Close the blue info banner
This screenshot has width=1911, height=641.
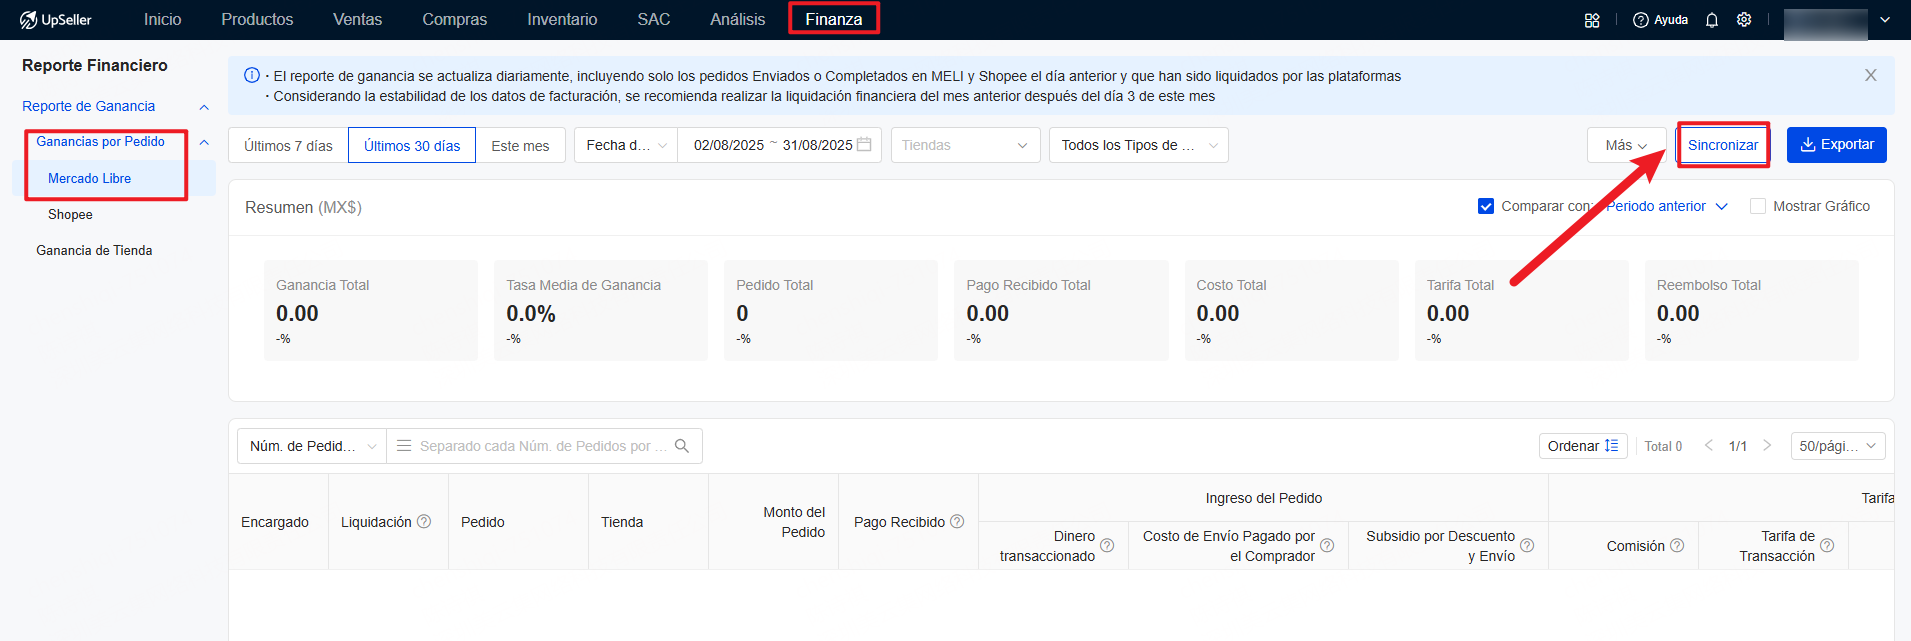[1870, 76]
